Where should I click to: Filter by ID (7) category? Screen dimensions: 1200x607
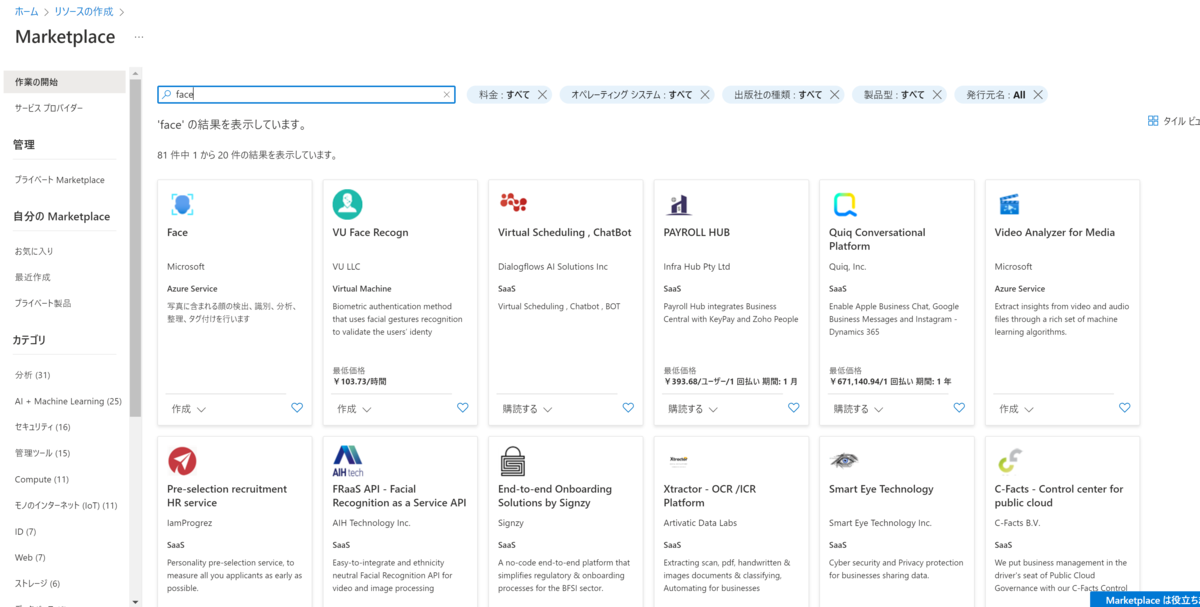(x=26, y=531)
